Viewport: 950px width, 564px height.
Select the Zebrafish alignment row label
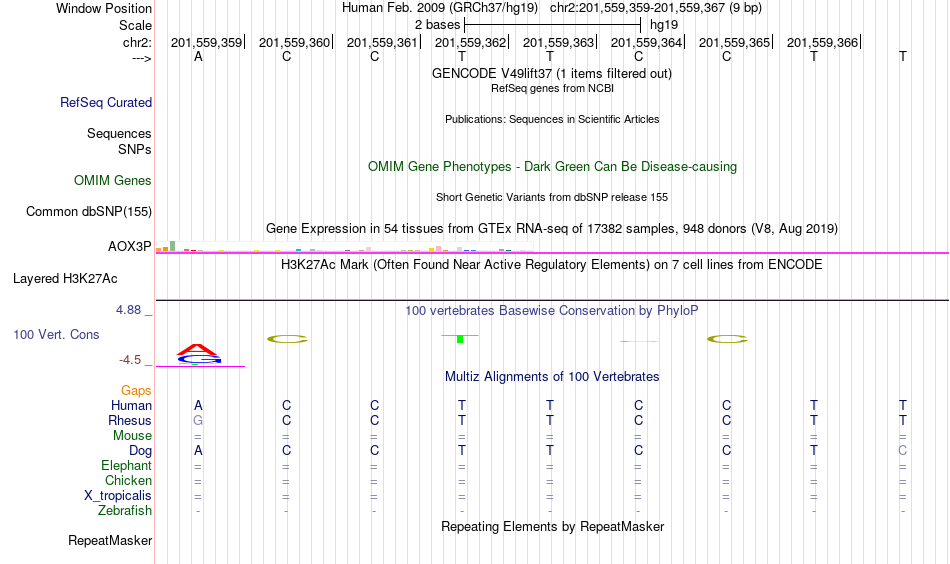(125, 510)
